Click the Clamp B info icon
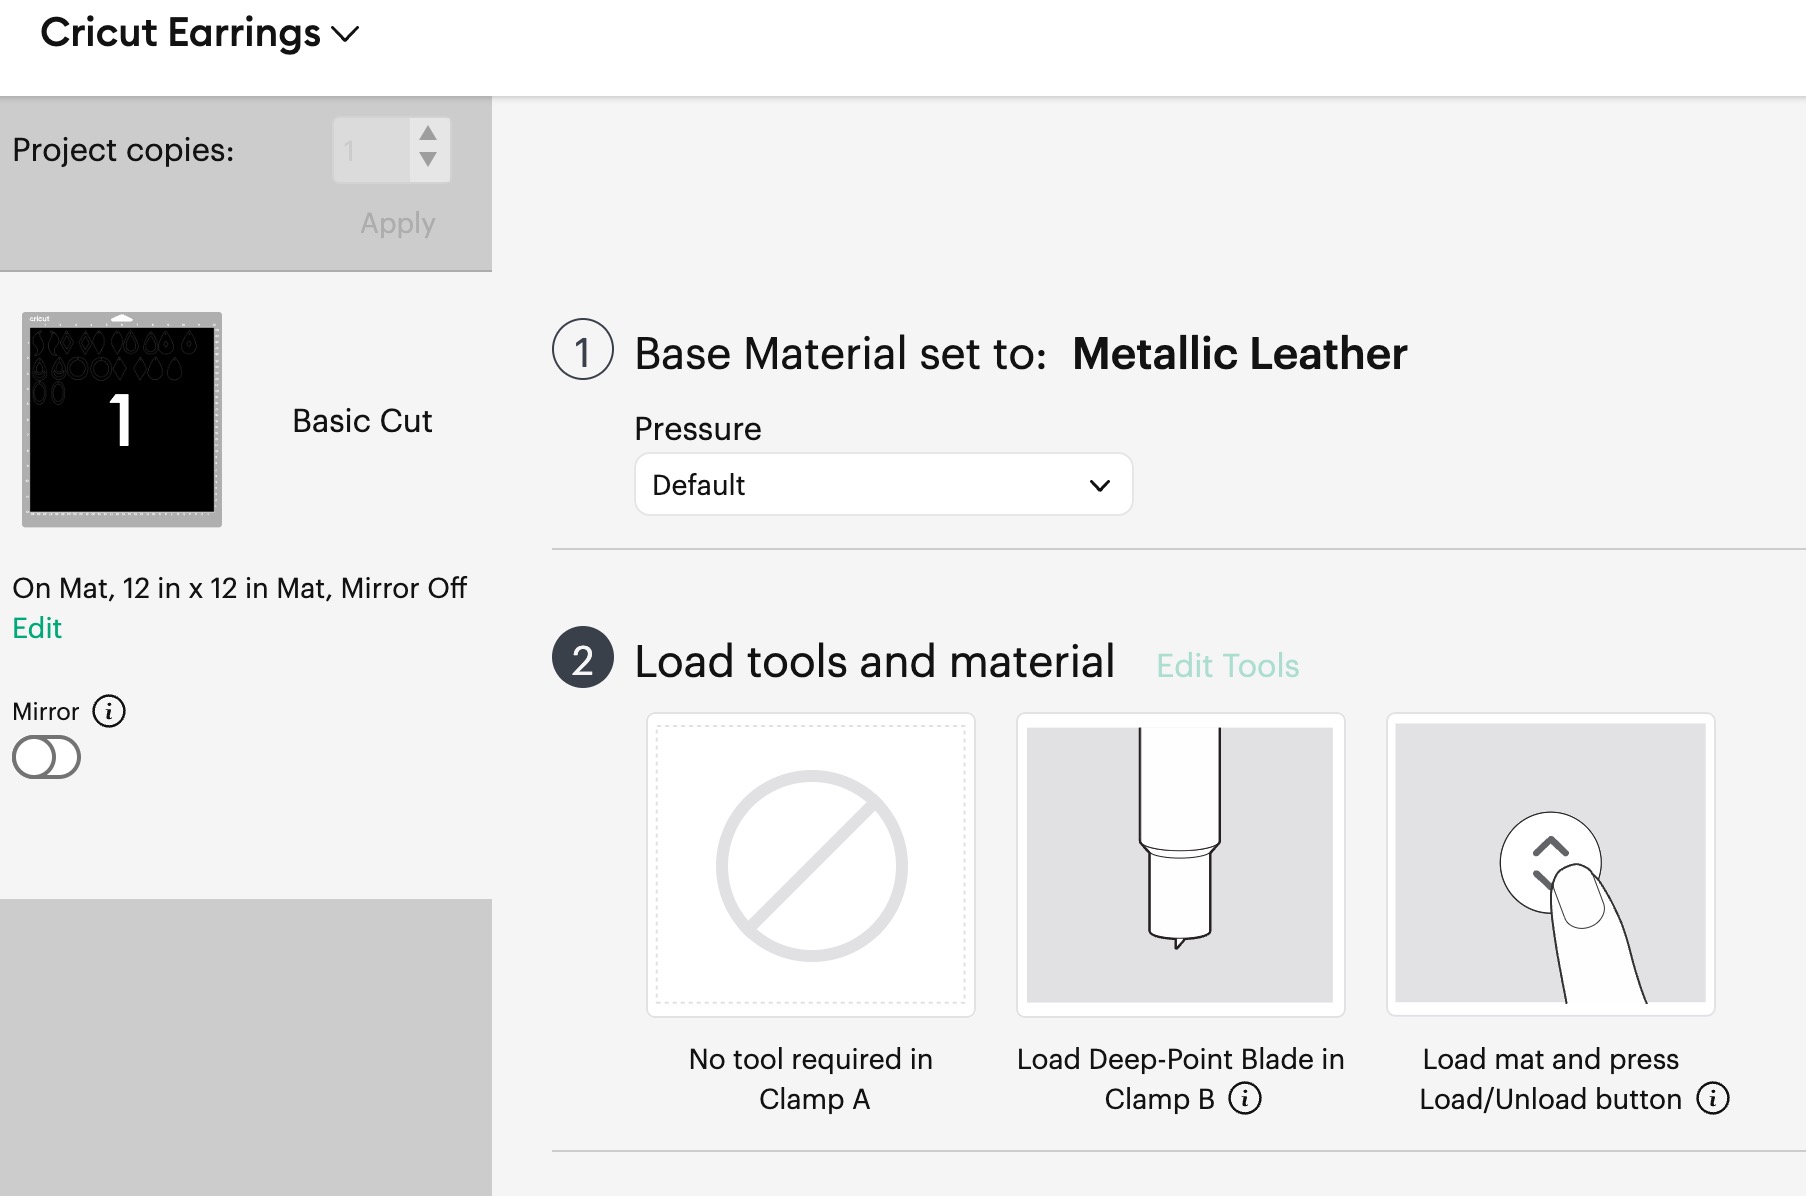Image resolution: width=1806 pixels, height=1196 pixels. click(1245, 1098)
